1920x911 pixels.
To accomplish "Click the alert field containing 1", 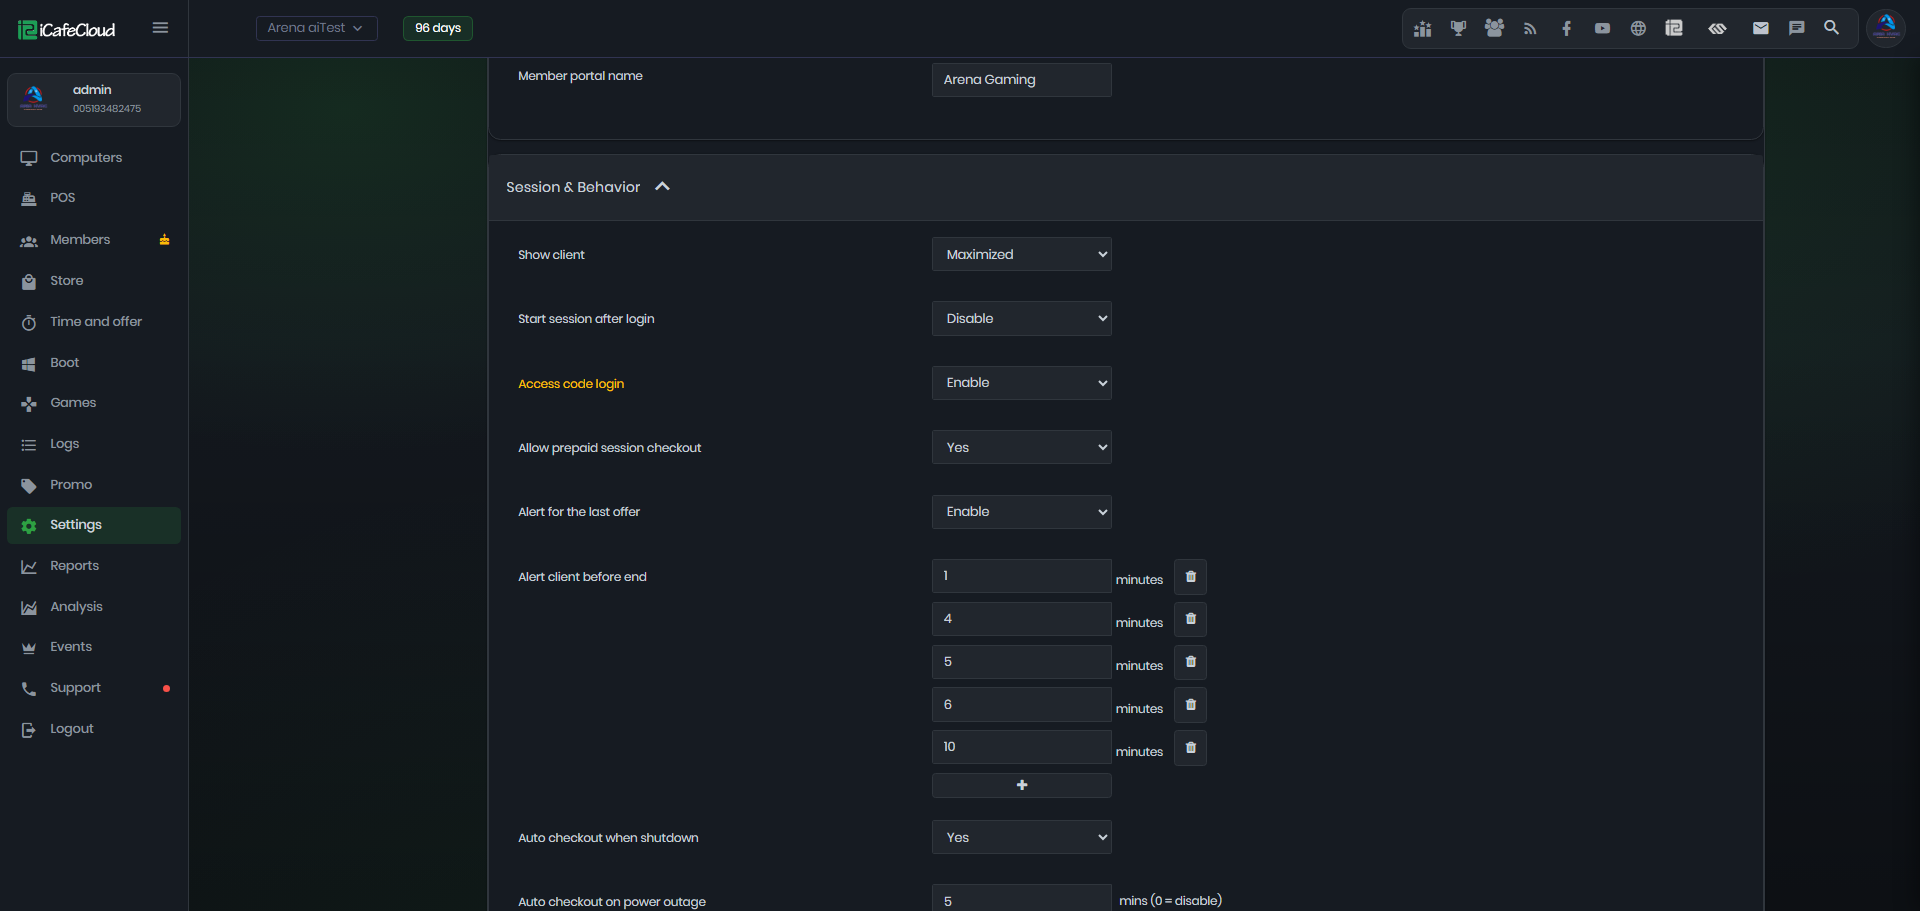I will click(1022, 576).
